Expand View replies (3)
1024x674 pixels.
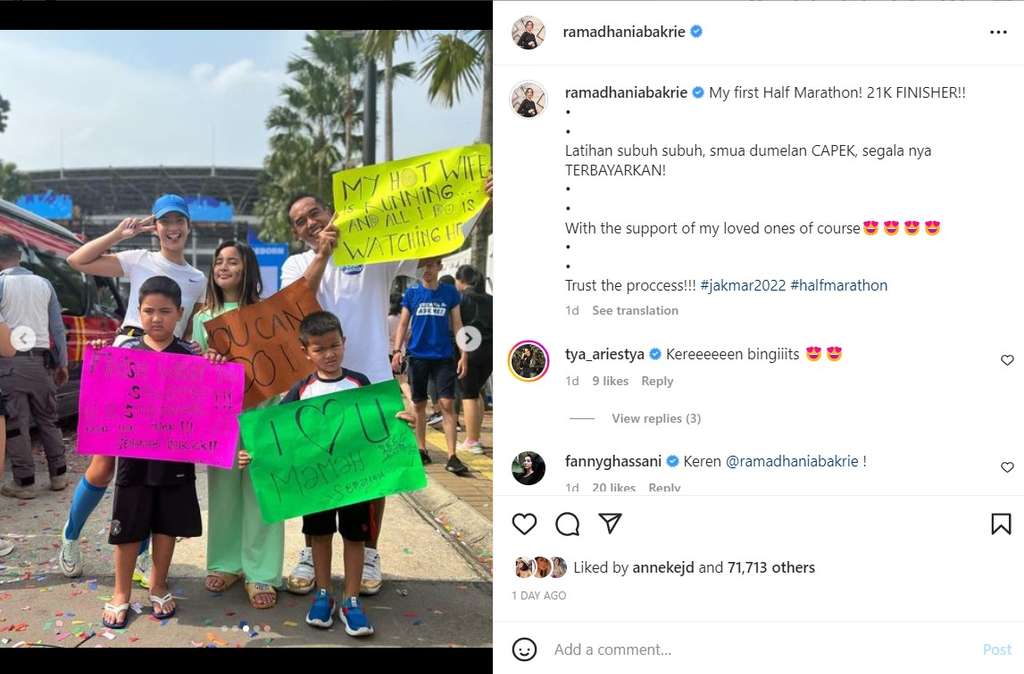656,418
